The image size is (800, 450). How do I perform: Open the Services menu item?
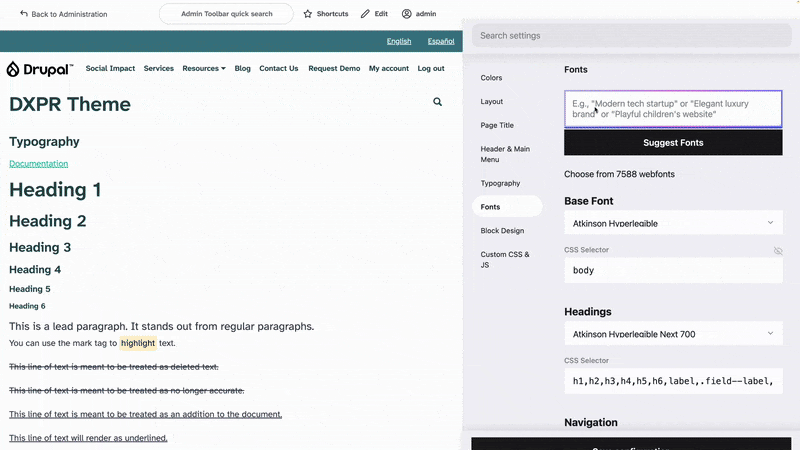click(159, 68)
